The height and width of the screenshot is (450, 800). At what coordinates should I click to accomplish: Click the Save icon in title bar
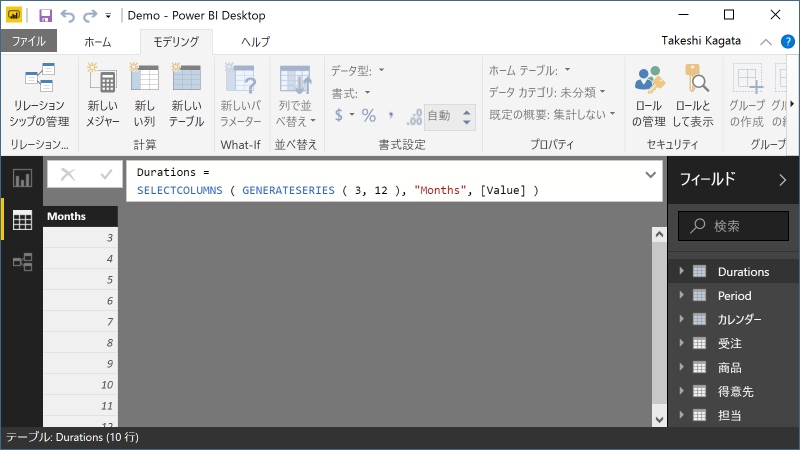pos(45,15)
